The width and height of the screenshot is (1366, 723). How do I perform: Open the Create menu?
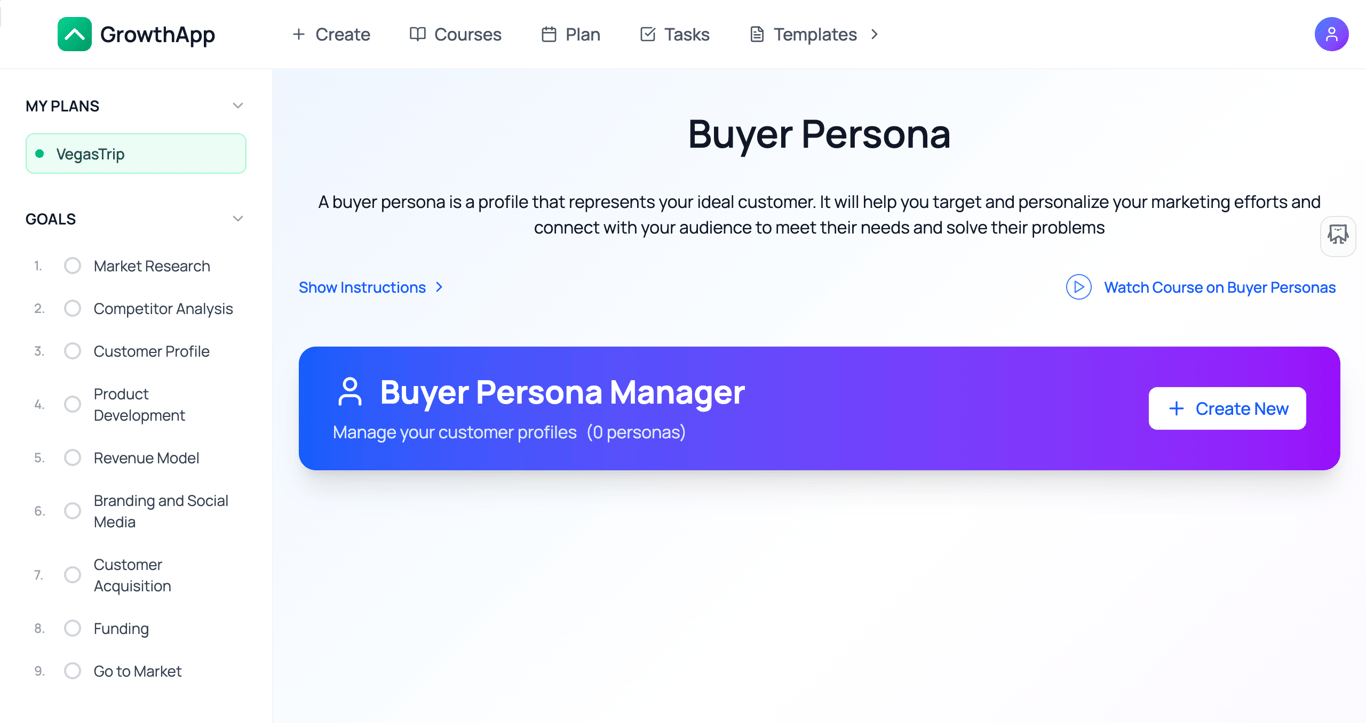(331, 34)
